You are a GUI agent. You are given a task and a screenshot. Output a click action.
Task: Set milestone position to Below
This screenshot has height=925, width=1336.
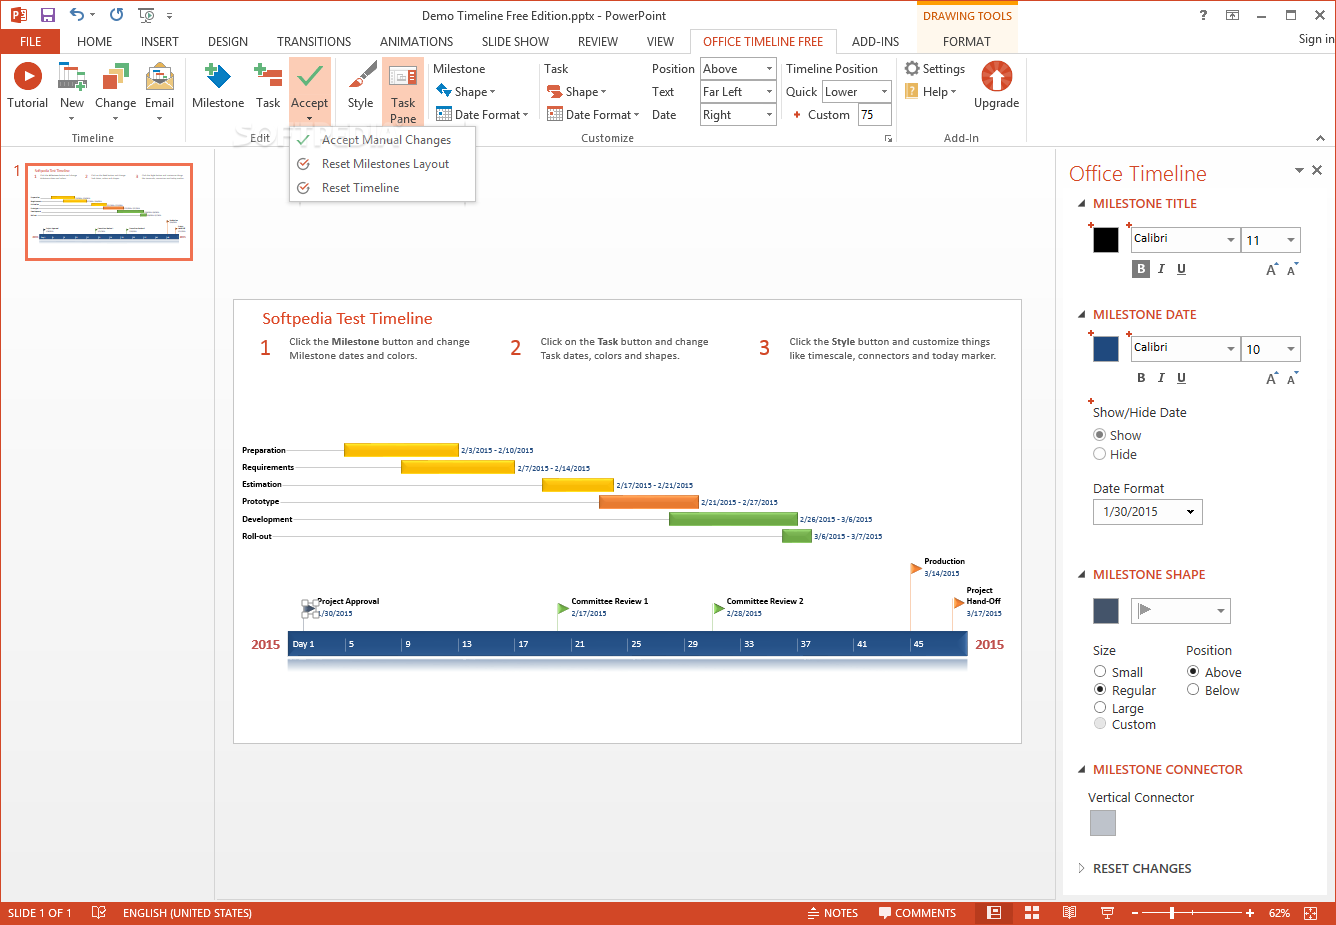[x=1193, y=690]
